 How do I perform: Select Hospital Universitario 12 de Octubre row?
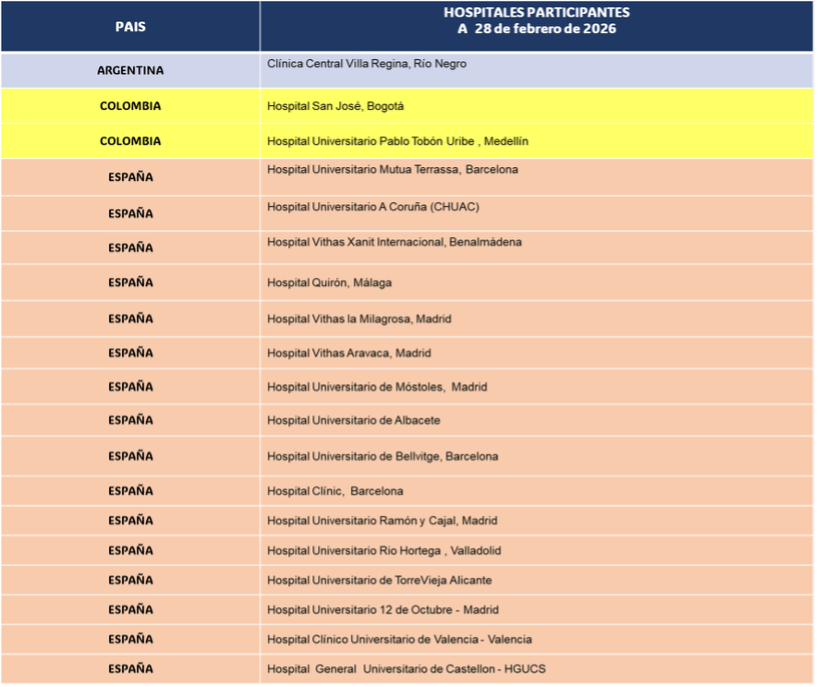[382, 610]
